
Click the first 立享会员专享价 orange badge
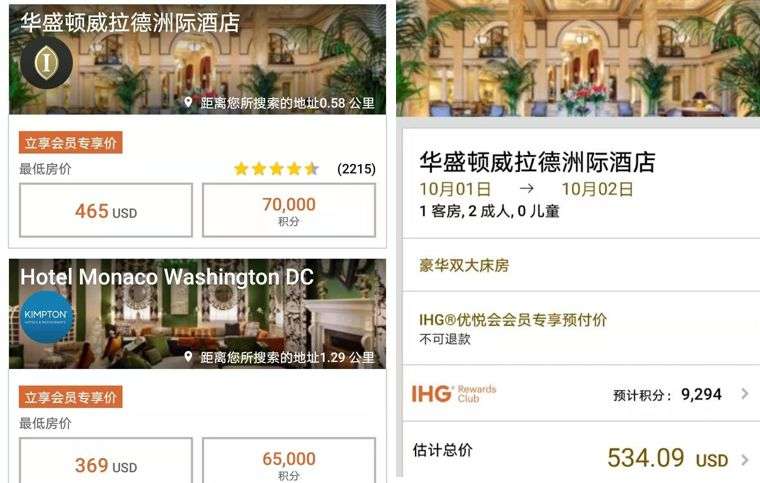tap(71, 142)
